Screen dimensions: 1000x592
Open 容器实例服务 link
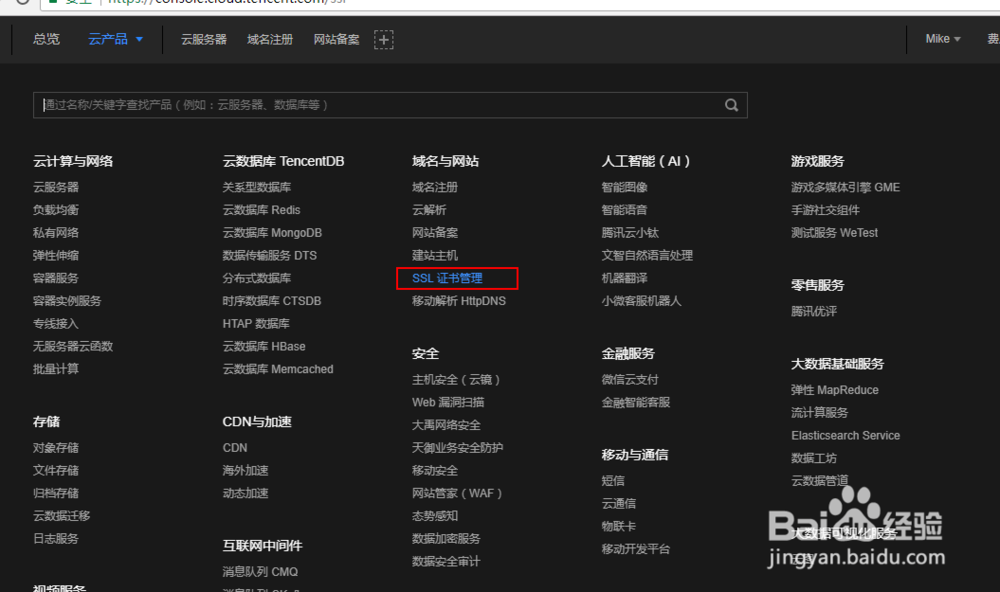point(67,301)
